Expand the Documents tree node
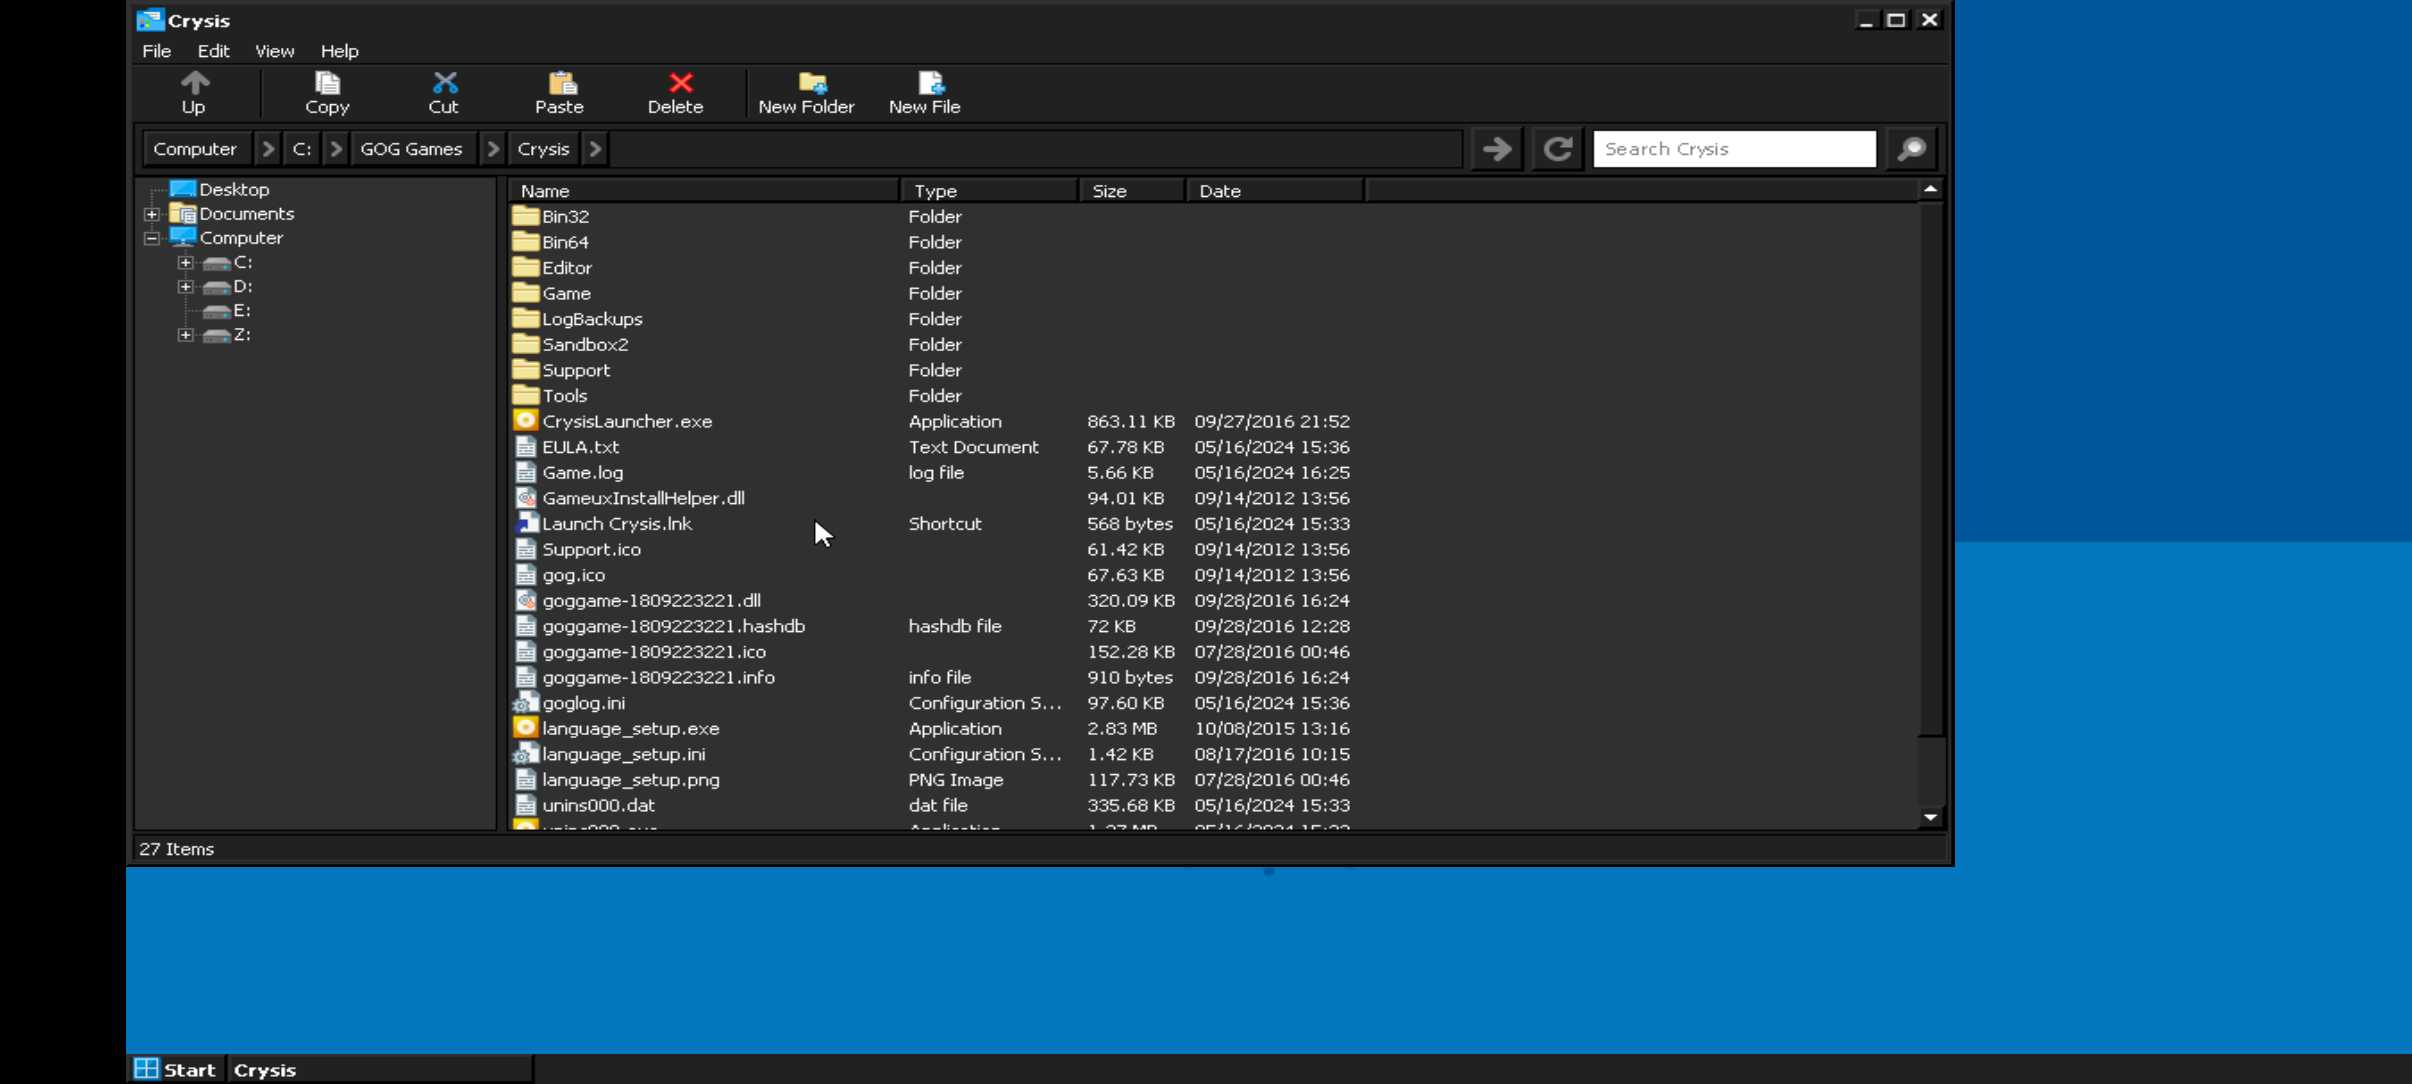2412x1084 pixels. click(152, 214)
